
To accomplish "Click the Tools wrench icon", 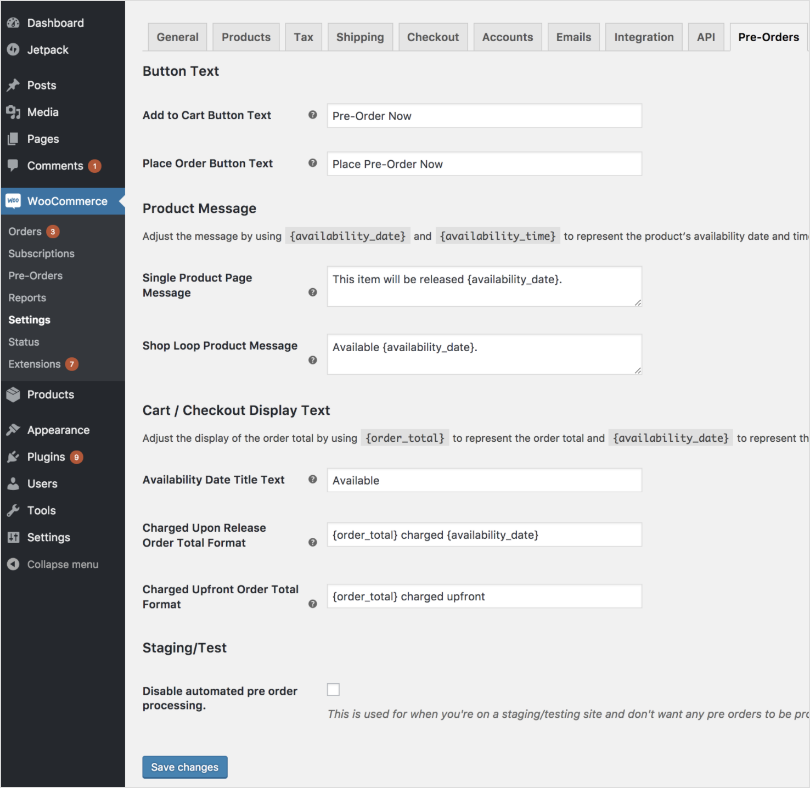I will pyautogui.click(x=13, y=510).
